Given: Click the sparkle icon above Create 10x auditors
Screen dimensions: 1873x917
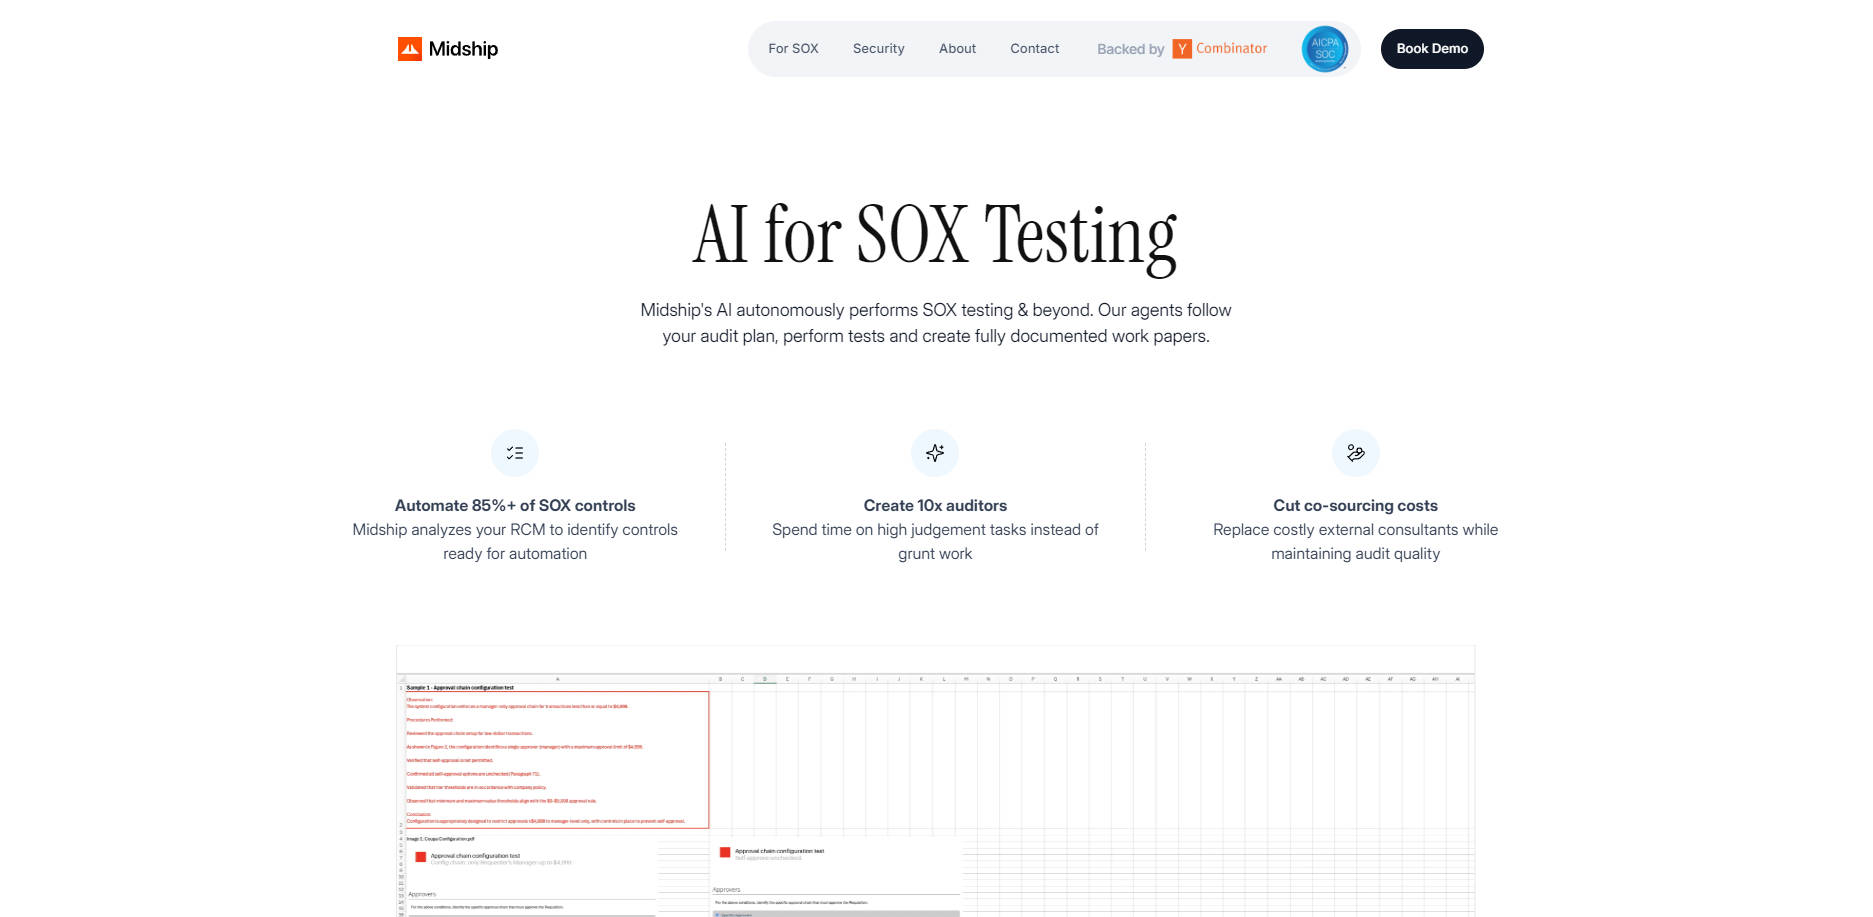Looking at the screenshot, I should pyautogui.click(x=935, y=453).
